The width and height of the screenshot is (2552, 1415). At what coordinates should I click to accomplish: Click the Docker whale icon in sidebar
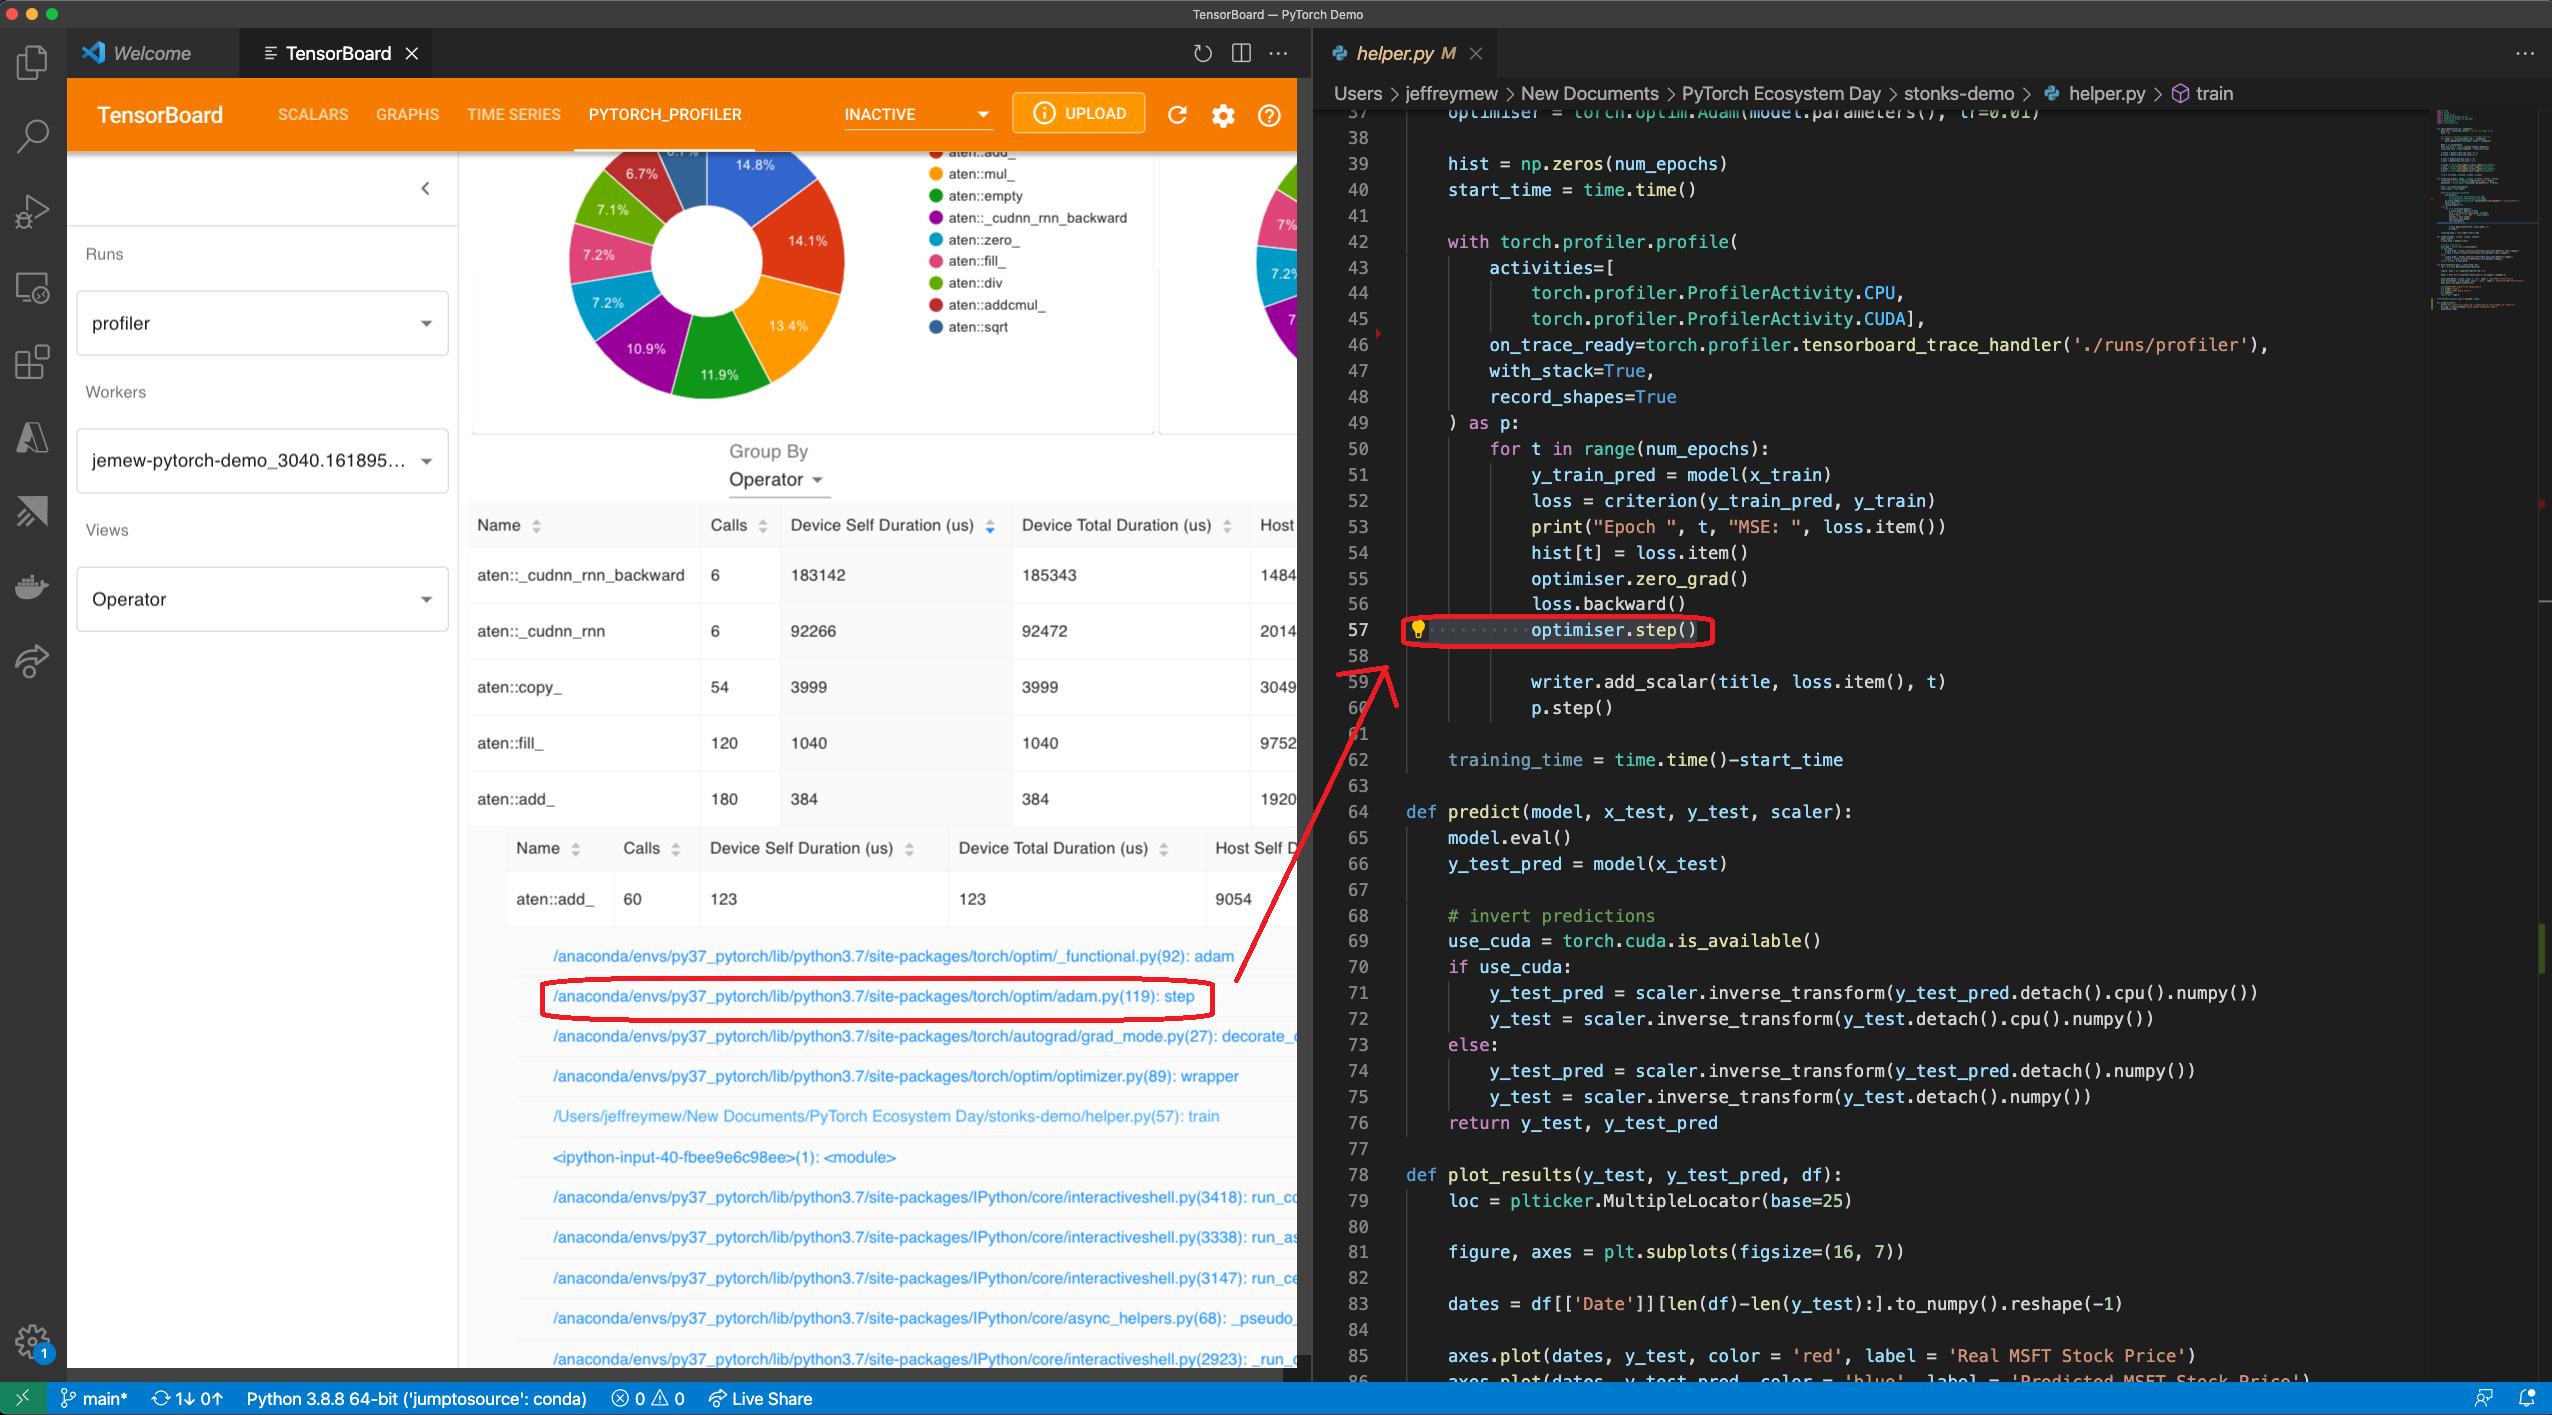(x=32, y=586)
